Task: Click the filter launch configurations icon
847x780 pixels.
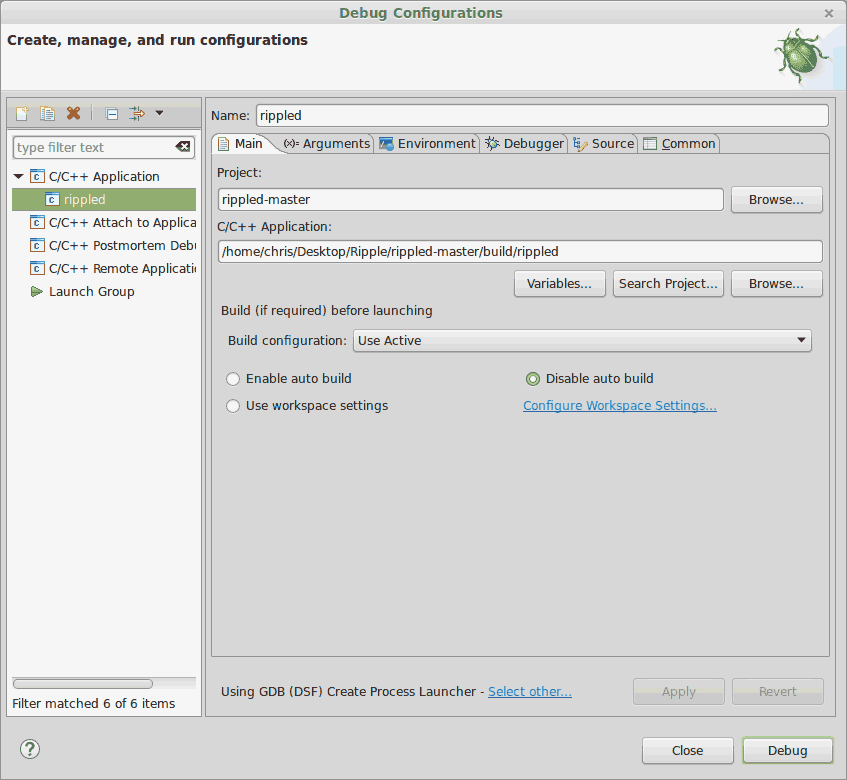Action: [x=137, y=114]
